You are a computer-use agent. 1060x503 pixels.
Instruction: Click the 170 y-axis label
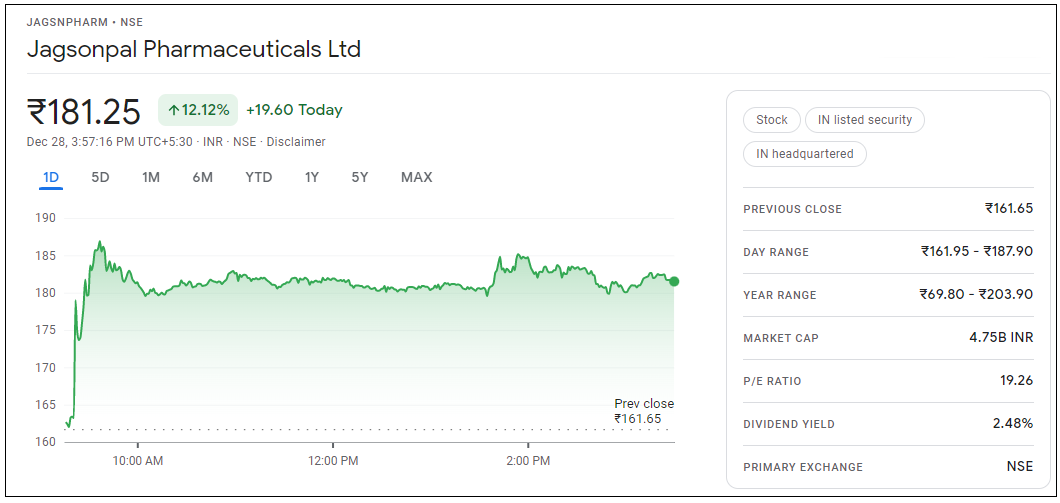pos(46,368)
